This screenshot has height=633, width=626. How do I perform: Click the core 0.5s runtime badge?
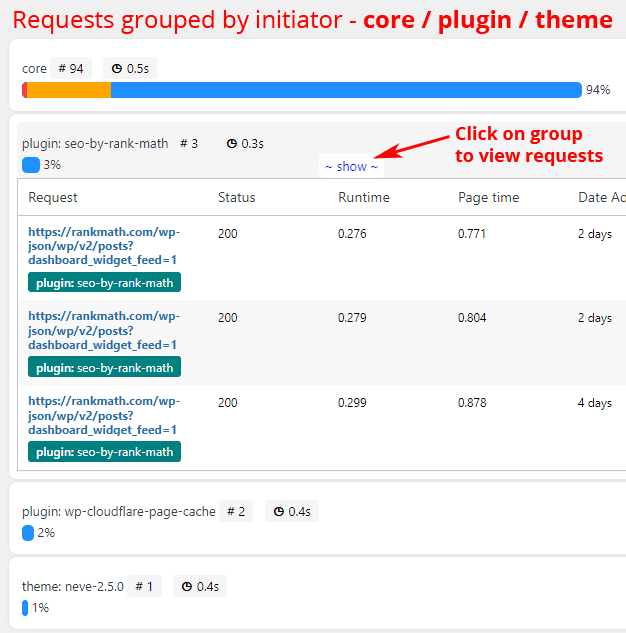tap(130, 68)
